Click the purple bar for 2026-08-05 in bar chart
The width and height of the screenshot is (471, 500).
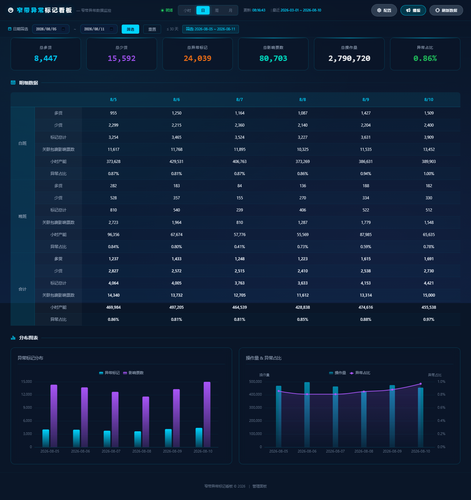[x=54, y=416]
